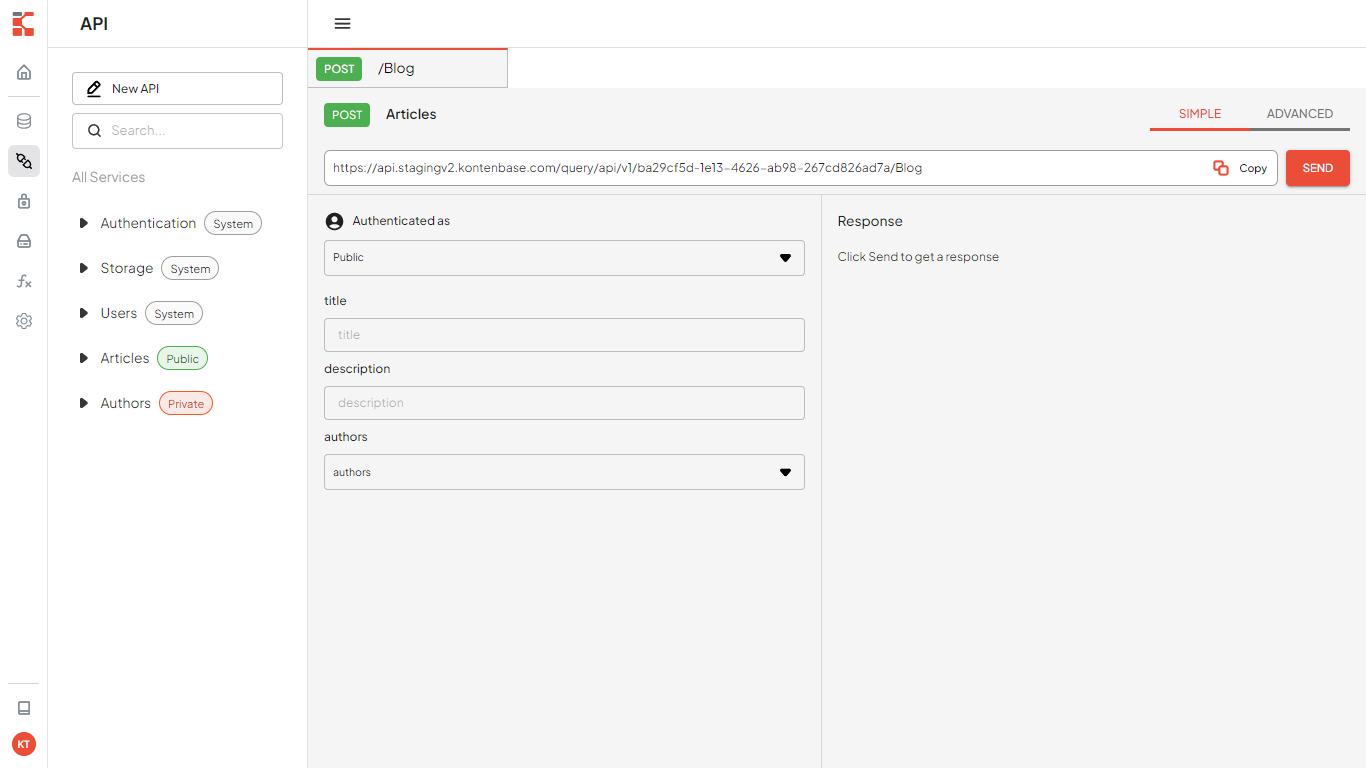1366x768 pixels.
Task: Toggle the hamburger menu icon
Action: coord(342,24)
